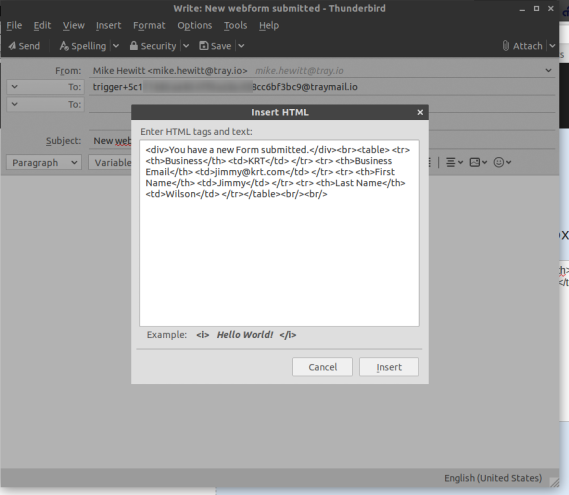Click the traymail.io recipient address field

point(322,87)
